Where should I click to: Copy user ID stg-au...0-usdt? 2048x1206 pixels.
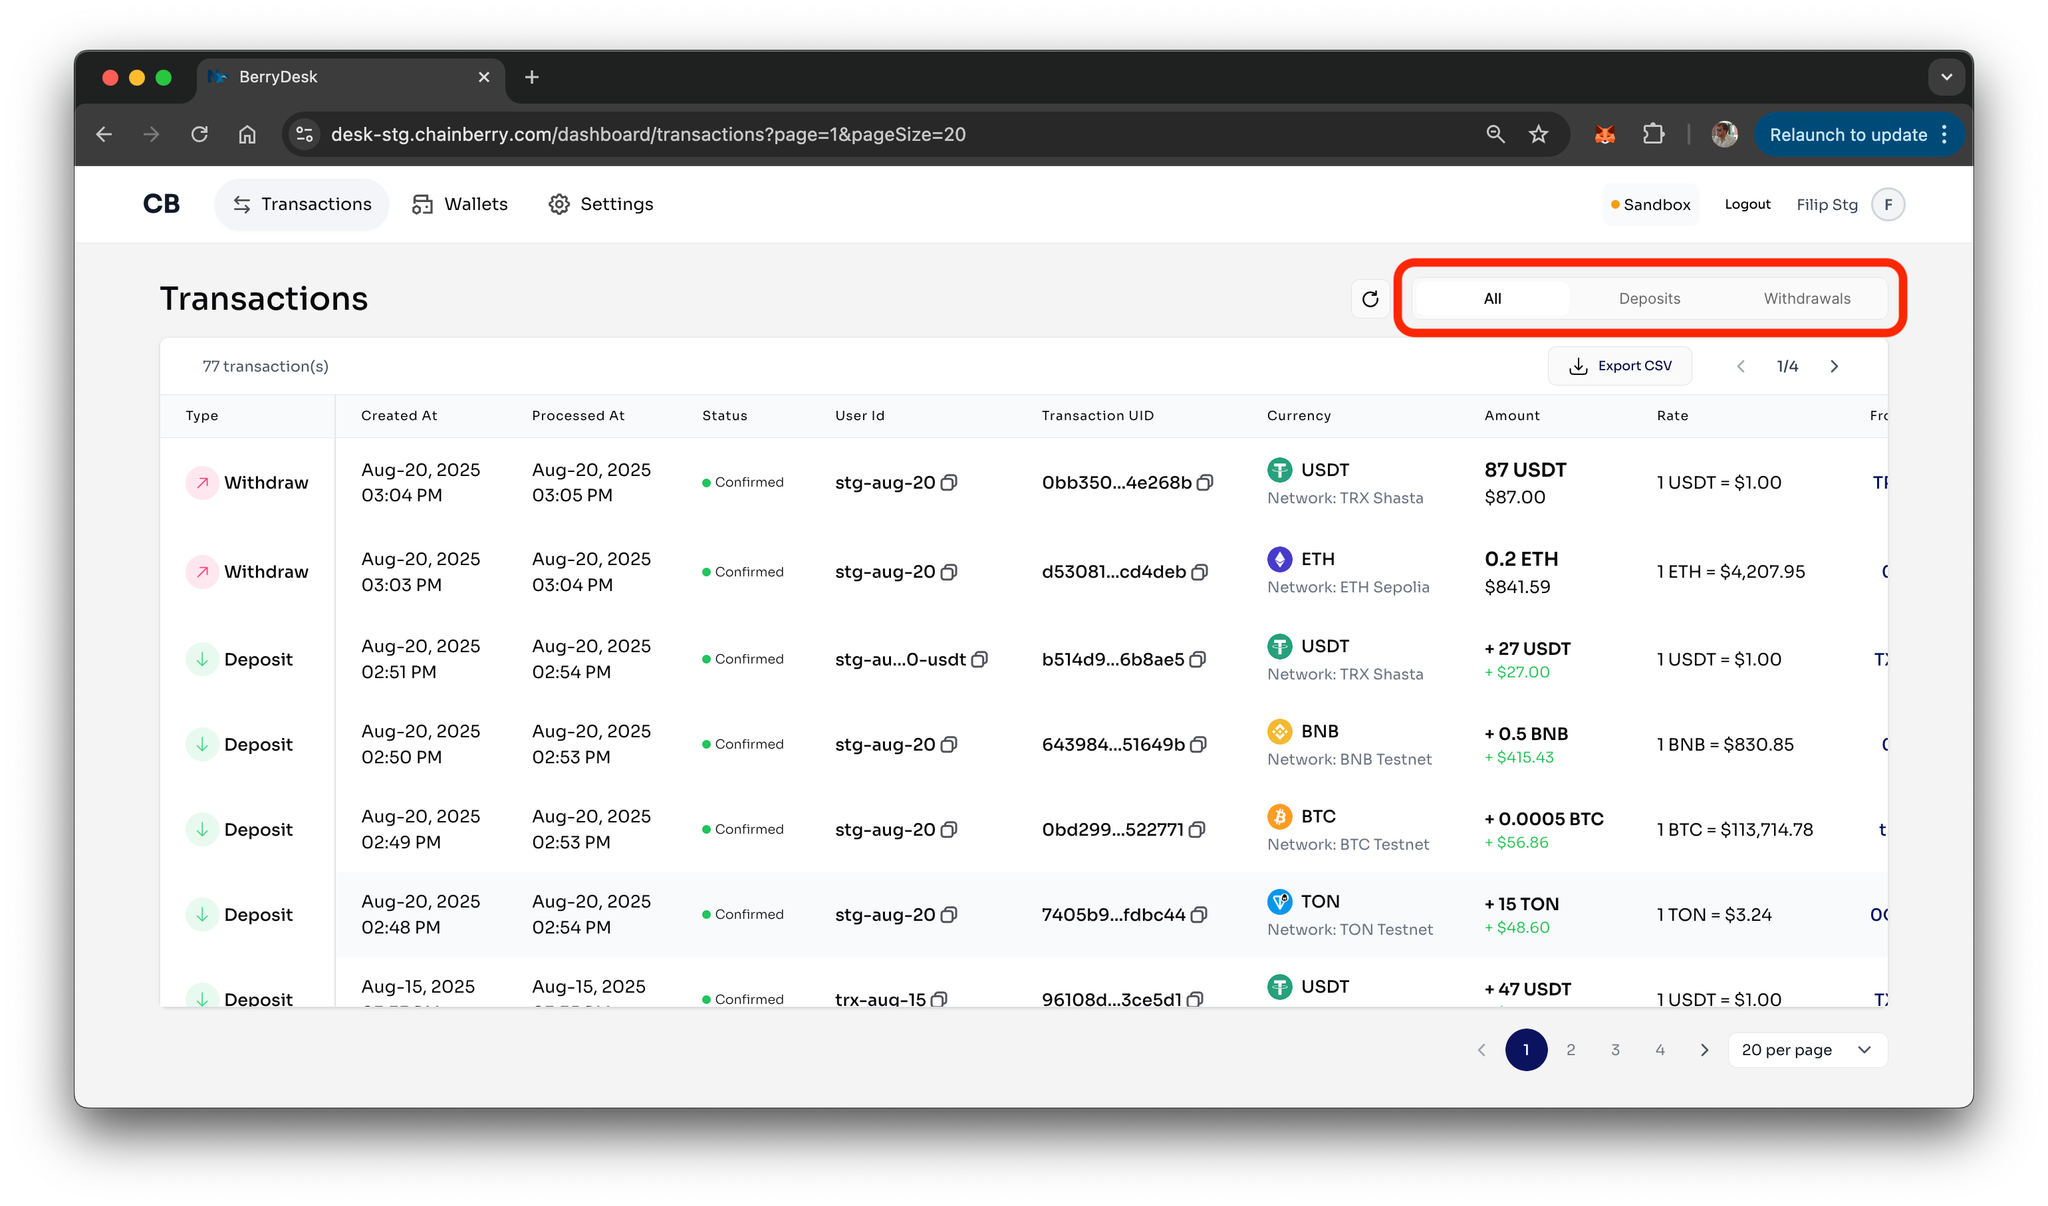click(x=980, y=660)
